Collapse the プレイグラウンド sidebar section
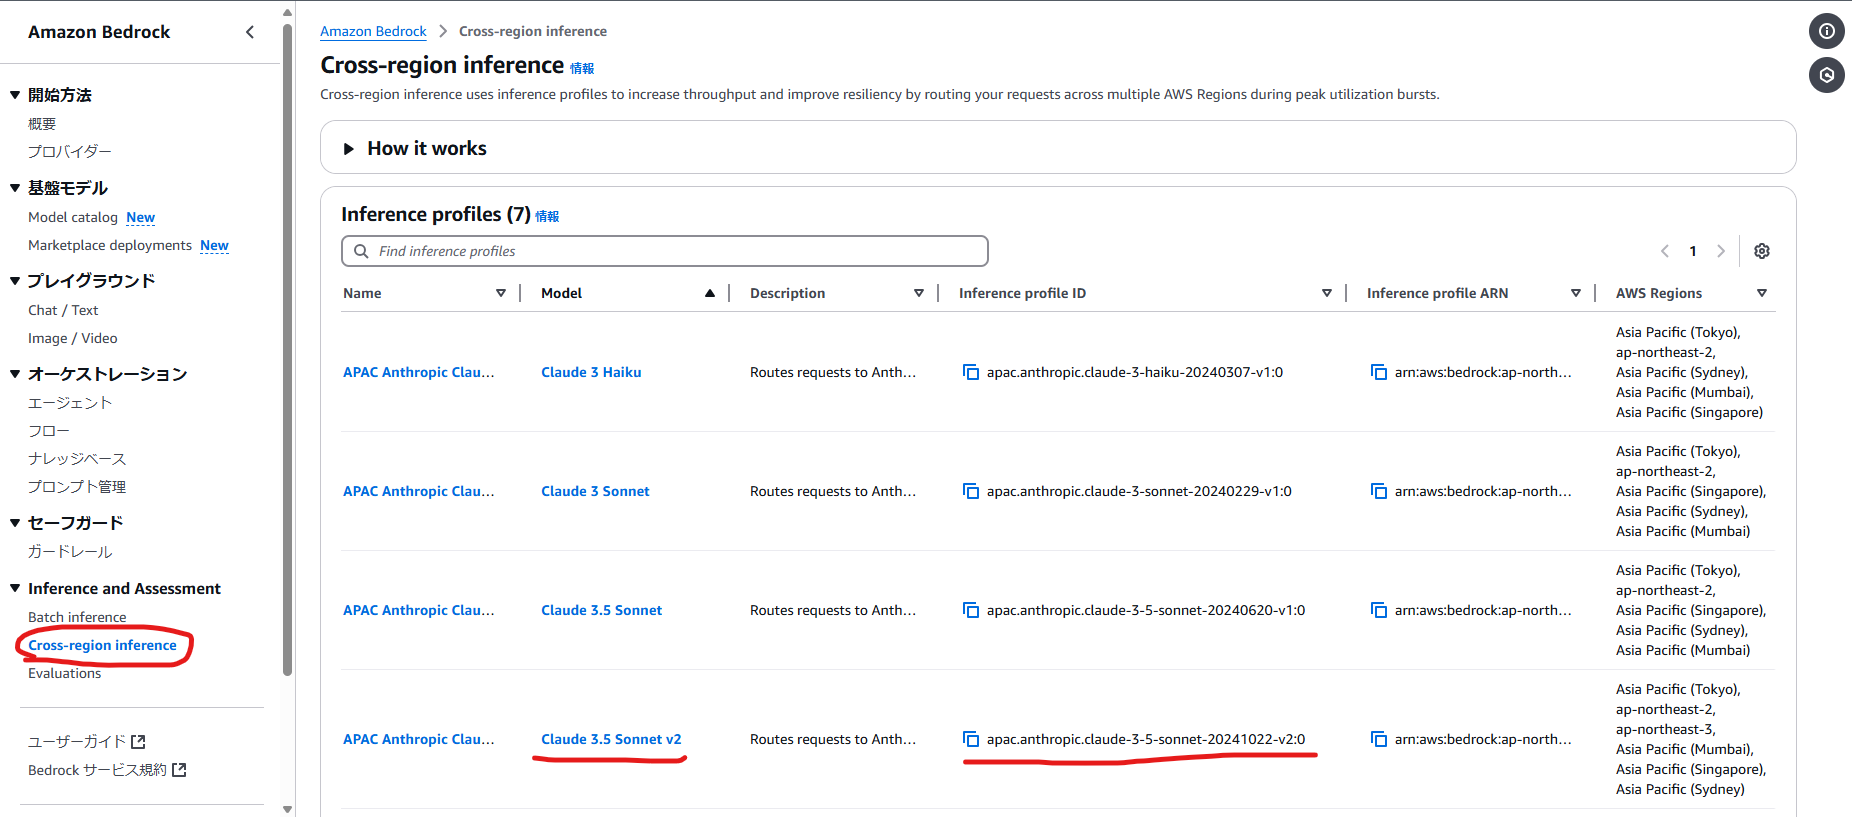This screenshot has width=1852, height=817. 15,281
